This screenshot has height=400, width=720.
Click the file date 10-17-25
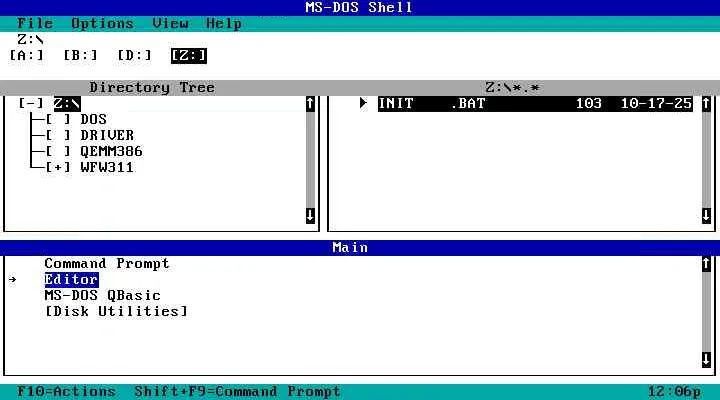tap(656, 104)
